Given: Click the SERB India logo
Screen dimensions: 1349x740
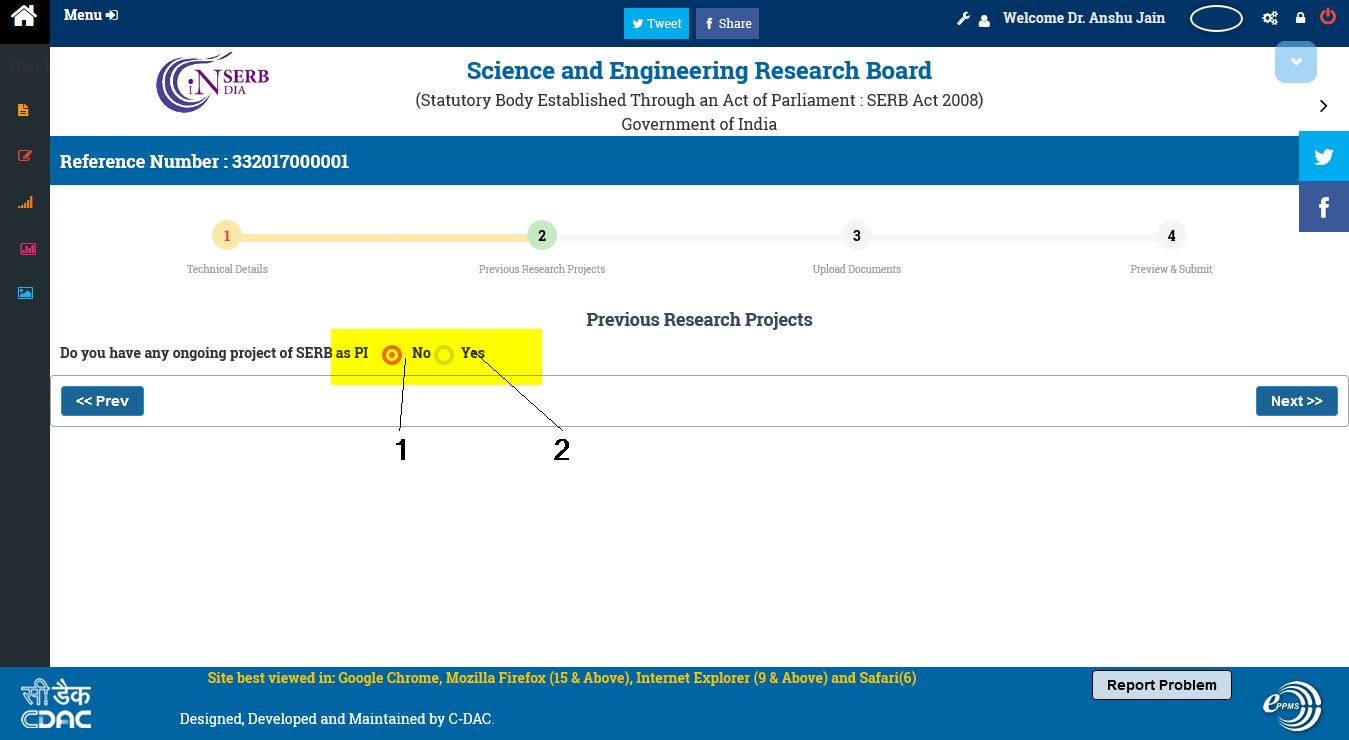Looking at the screenshot, I should click(x=212, y=83).
